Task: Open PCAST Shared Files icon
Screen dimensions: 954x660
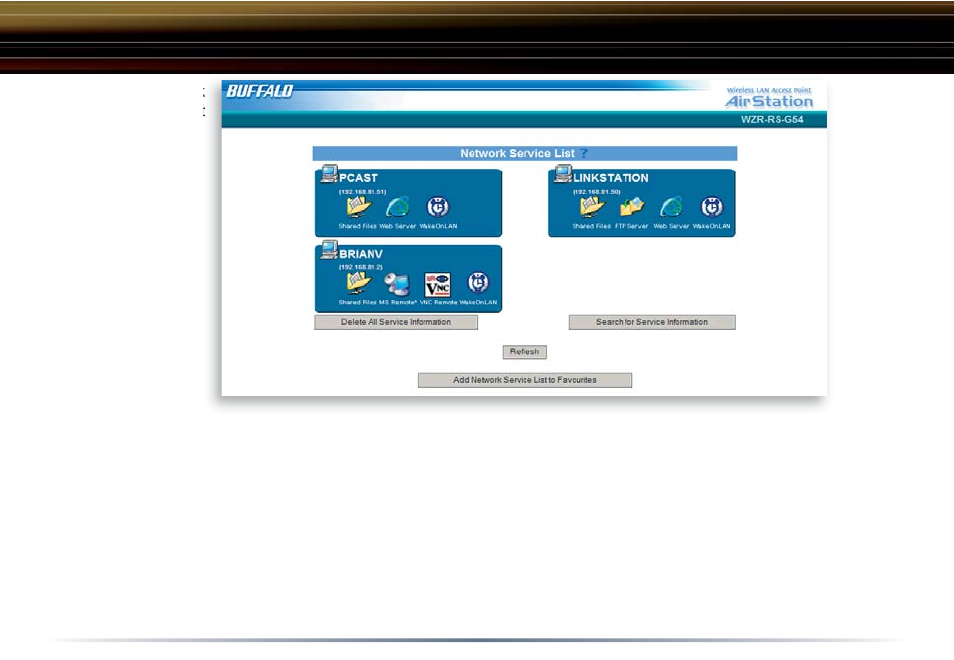Action: pos(358,207)
